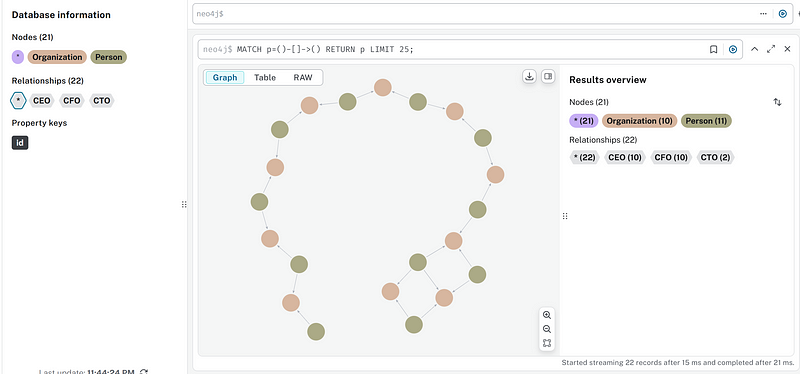Switch to the Graph view tab
Screen dimensions: 800x374
click(225, 78)
